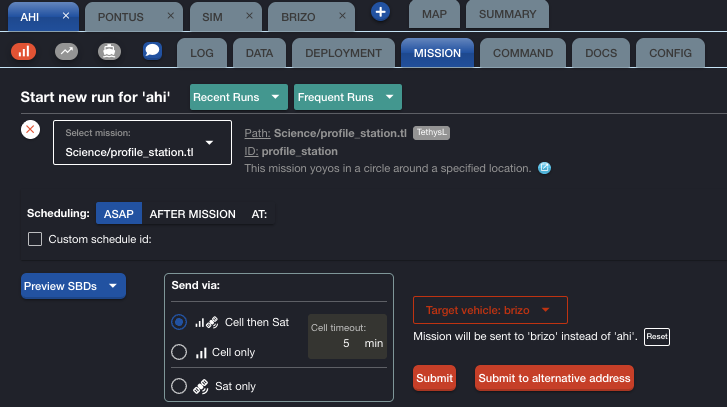Click the orange bar chart icon
727x407 pixels.
[x=24, y=51]
